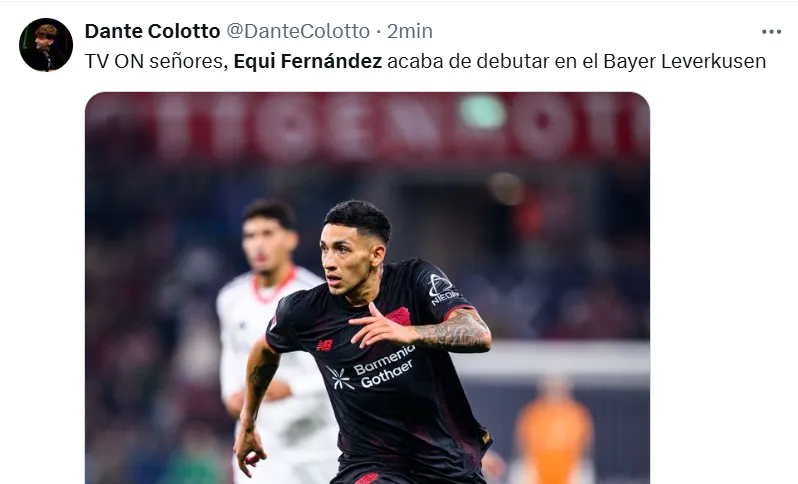Image resolution: width=798 pixels, height=484 pixels.
Task: Select the bold Equi Fernández text
Action: click(307, 61)
